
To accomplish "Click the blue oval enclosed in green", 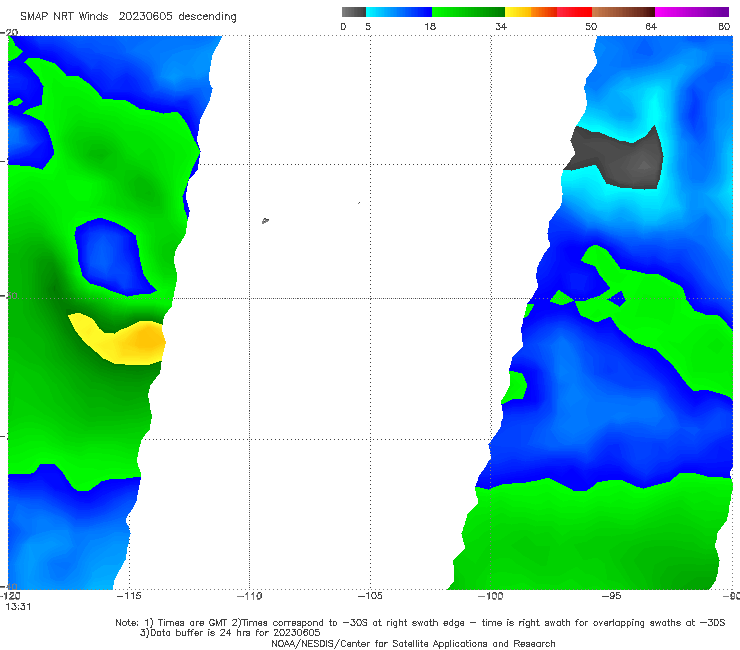I will (x=114, y=257).
